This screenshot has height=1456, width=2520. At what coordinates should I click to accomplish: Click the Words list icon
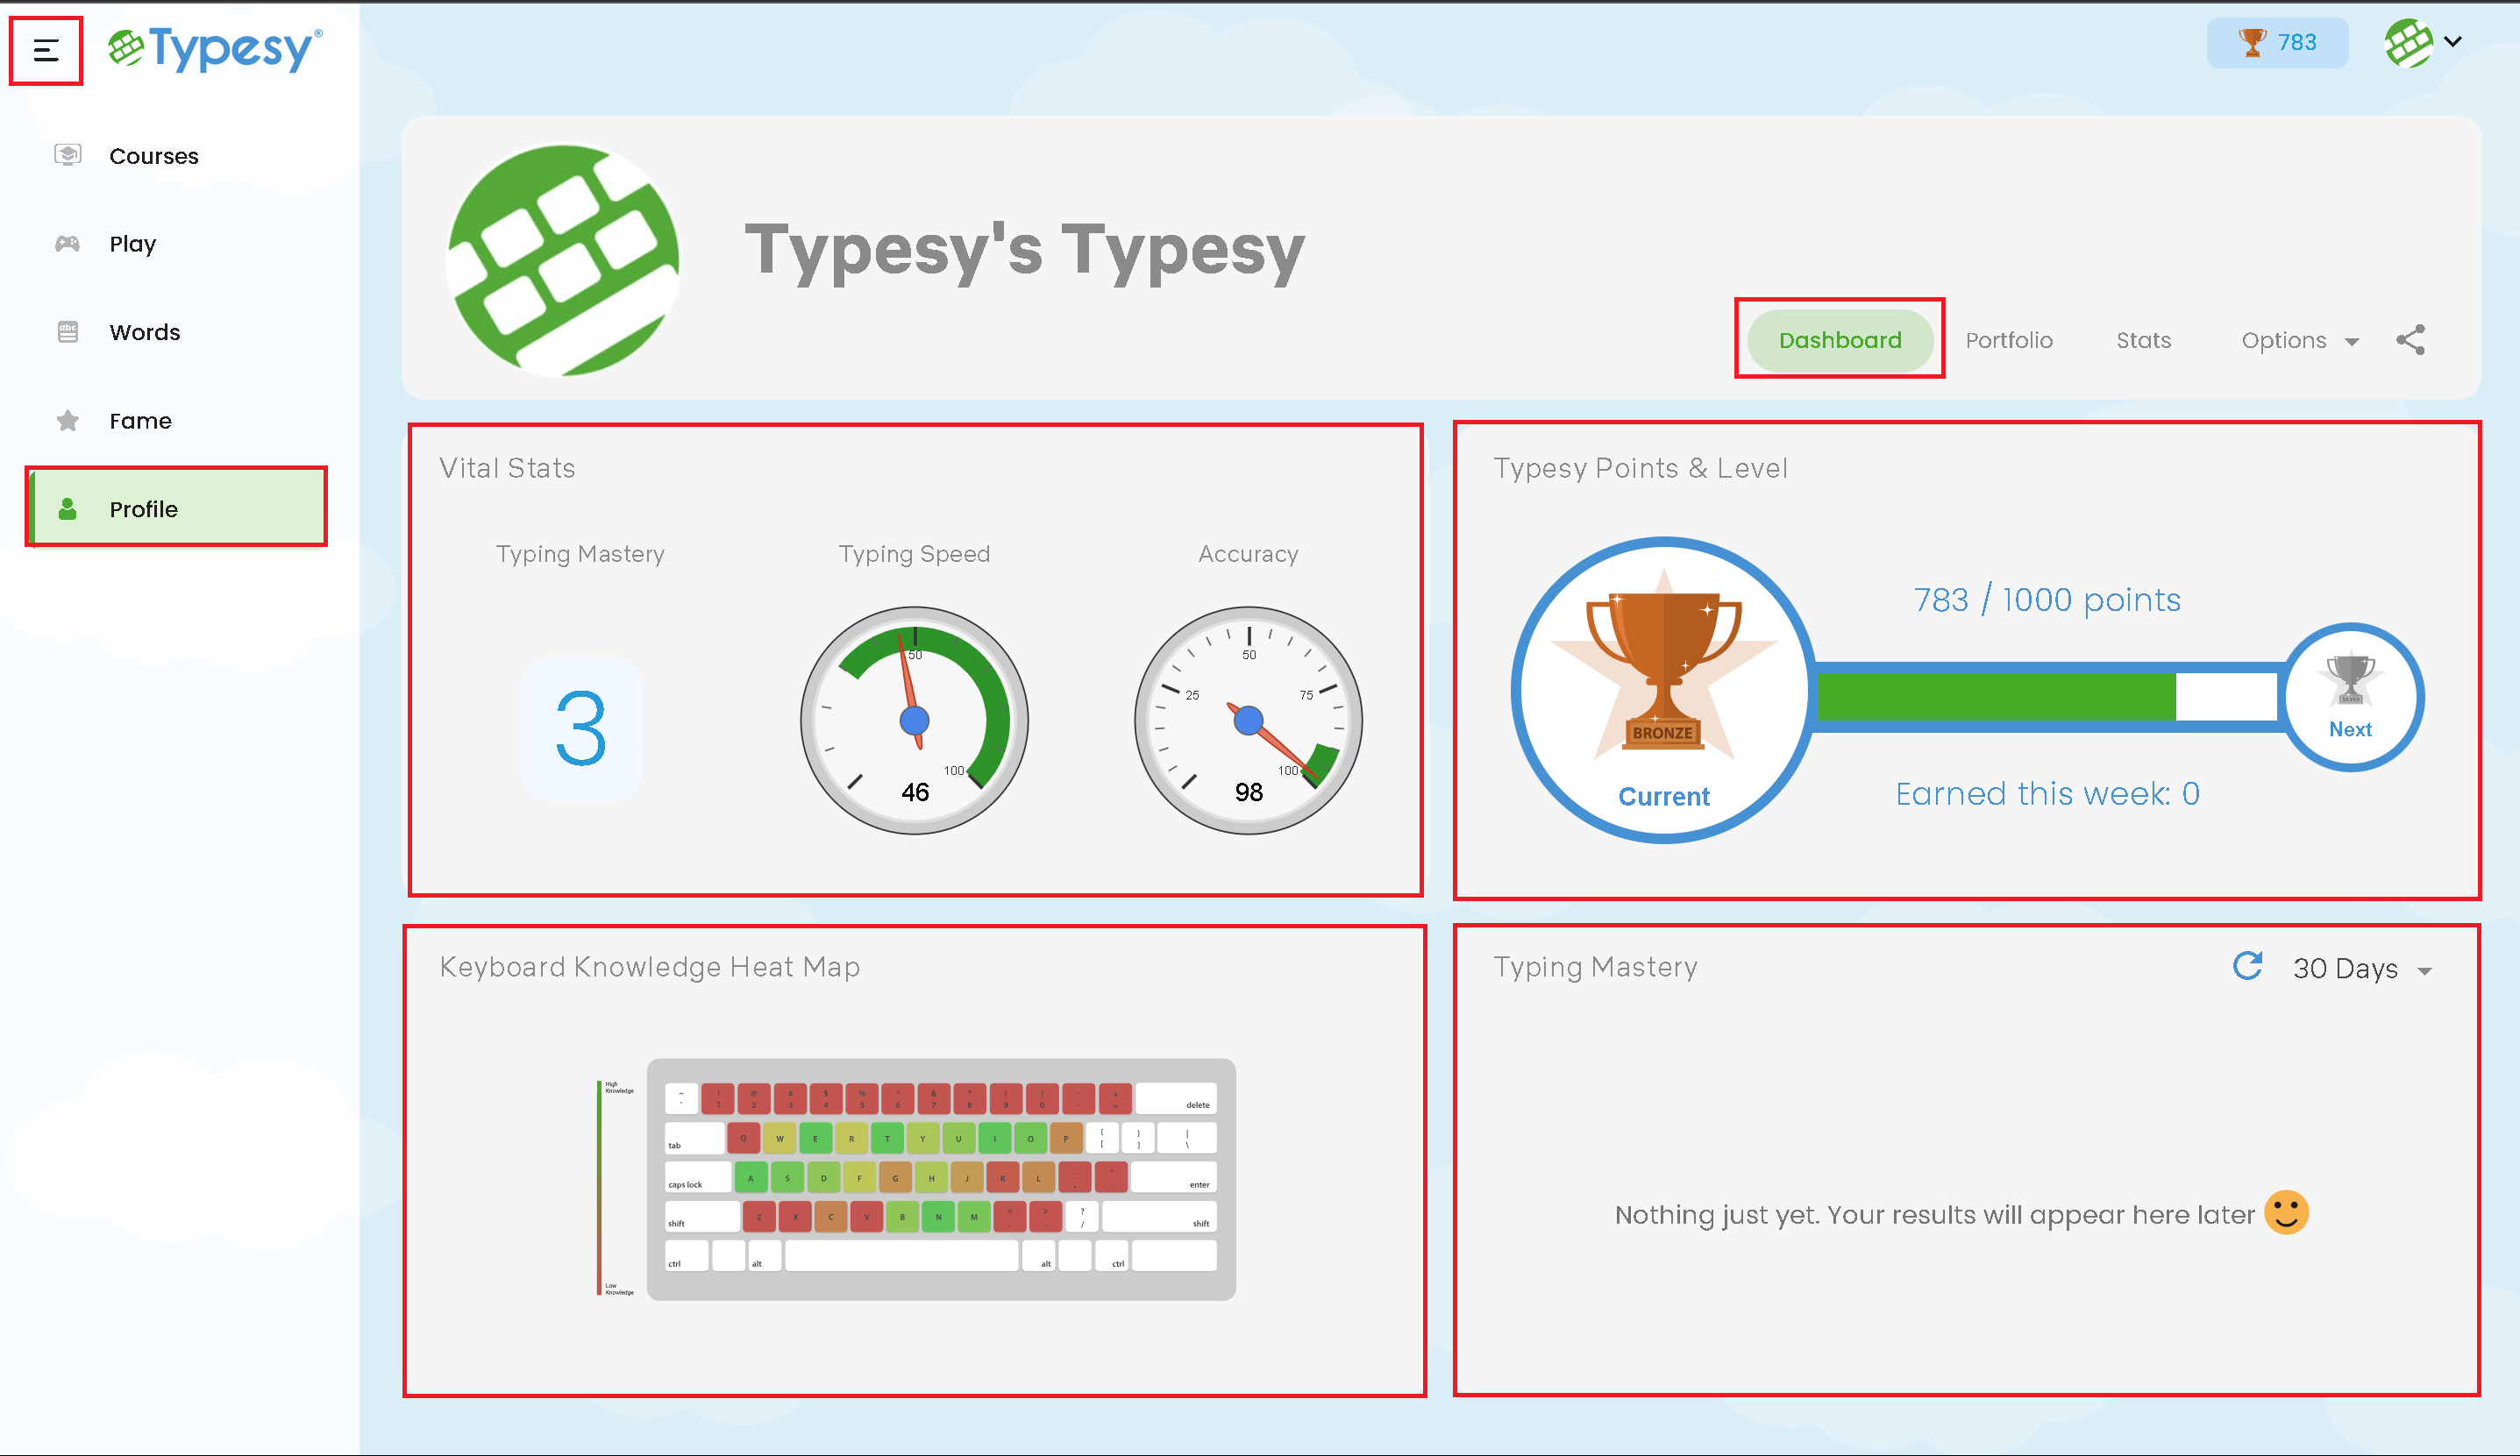pyautogui.click(x=68, y=332)
